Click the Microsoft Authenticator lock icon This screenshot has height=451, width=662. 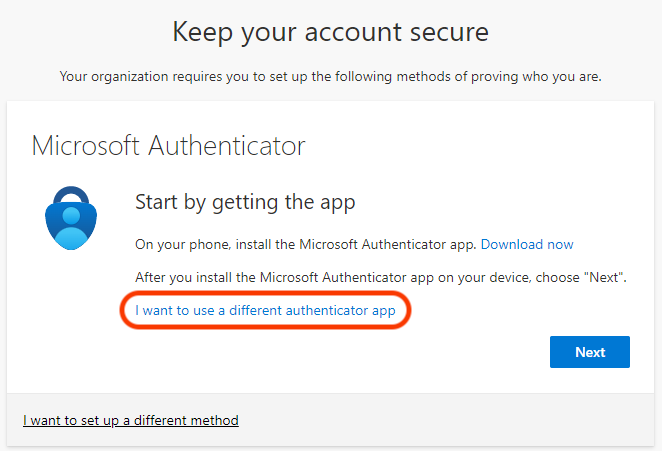[71, 218]
